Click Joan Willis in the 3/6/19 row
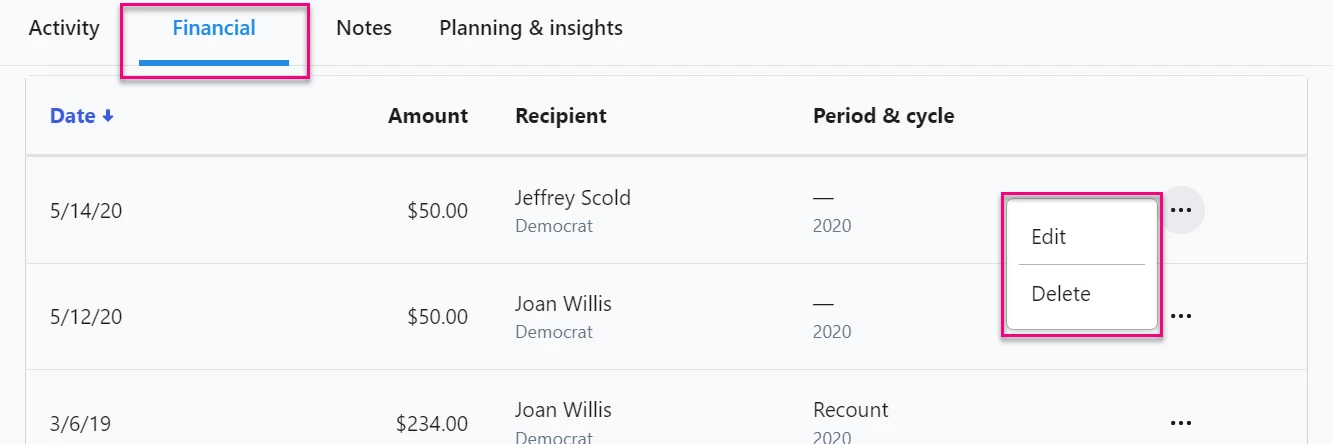Image resolution: width=1333 pixels, height=444 pixels. tap(563, 410)
